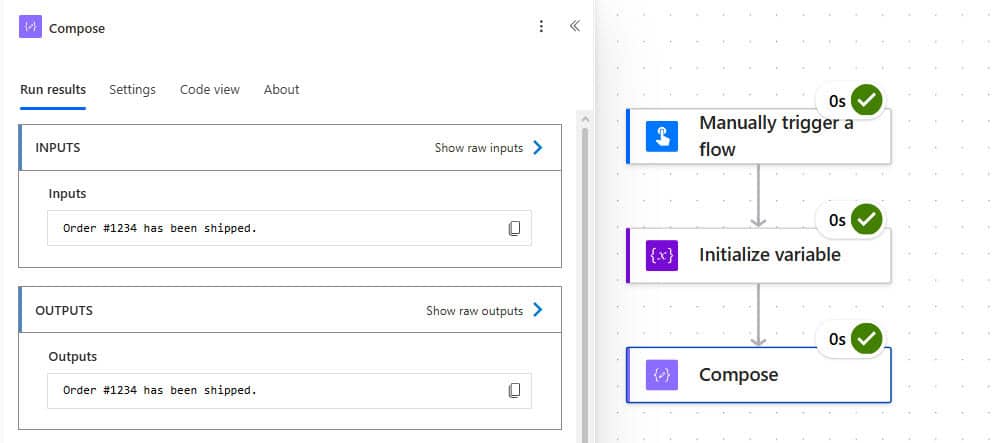Copy the Inputs value using the copy icon
This screenshot has width=1007, height=443.
pos(514,229)
